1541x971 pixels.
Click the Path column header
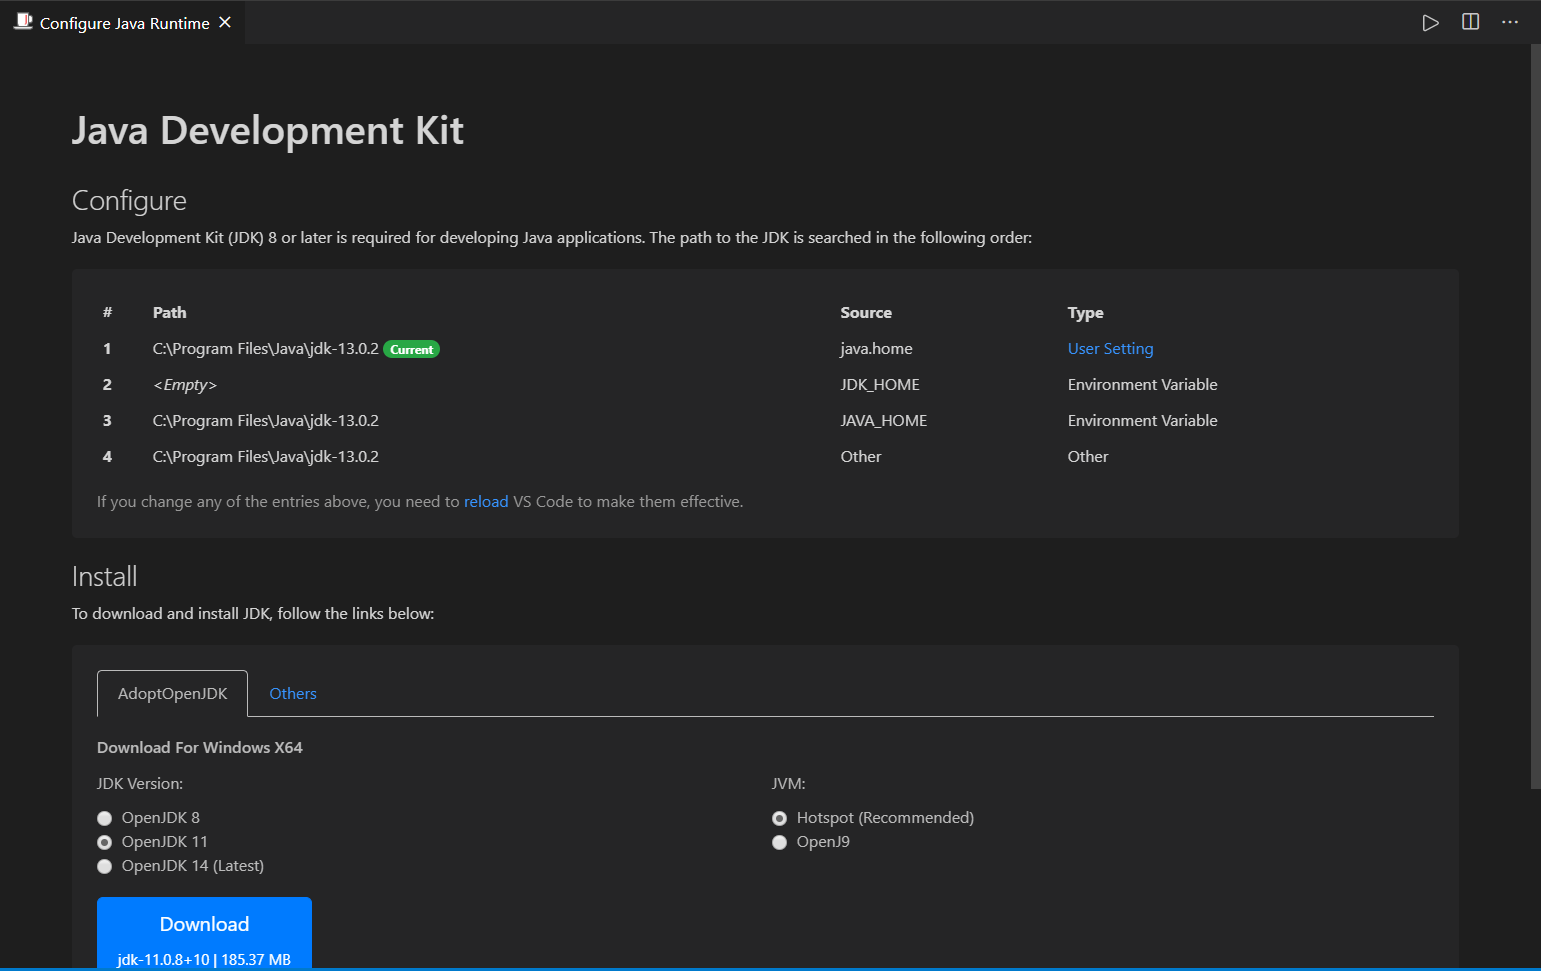(169, 312)
